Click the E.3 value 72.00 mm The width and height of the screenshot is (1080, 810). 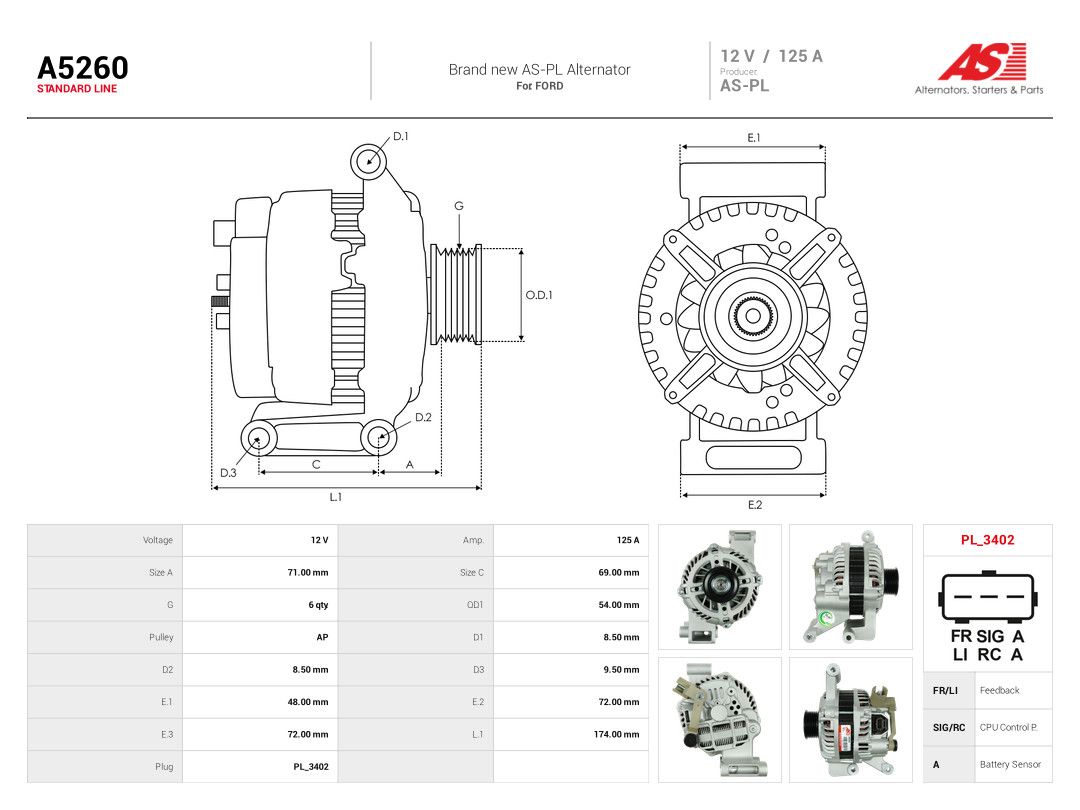click(308, 734)
